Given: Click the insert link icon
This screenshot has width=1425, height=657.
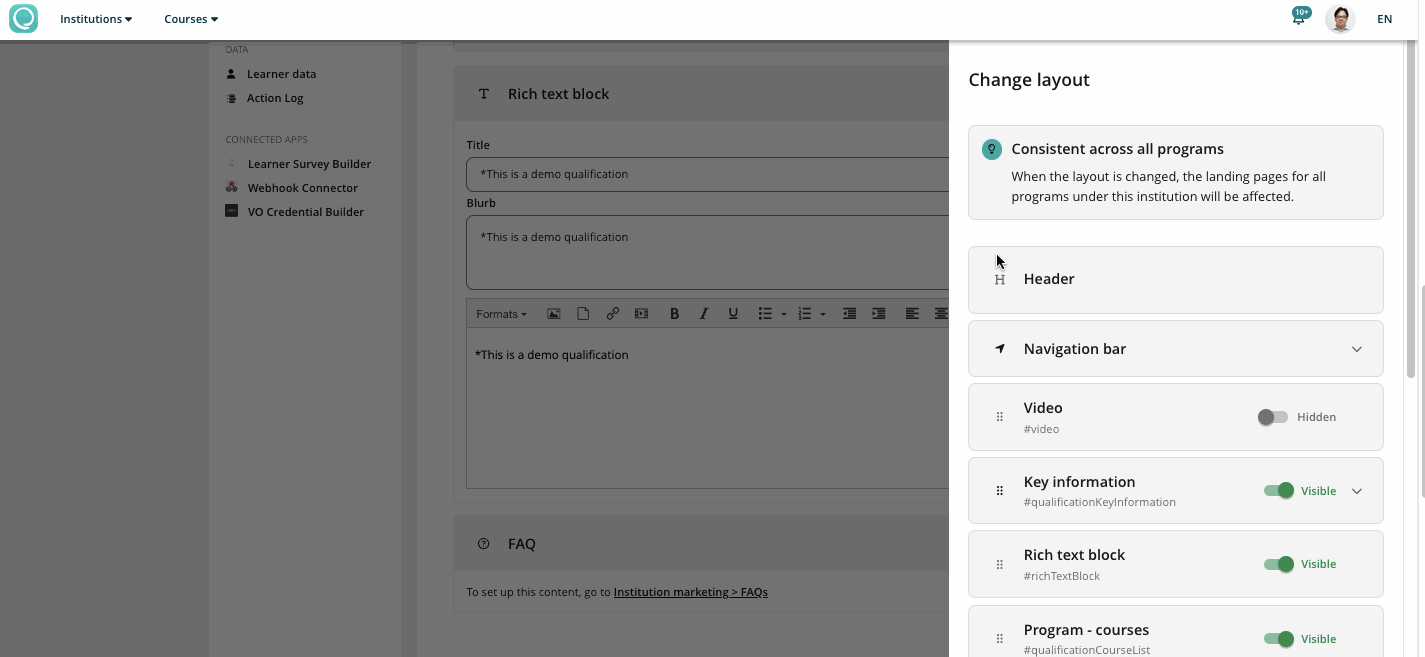Looking at the screenshot, I should (x=612, y=314).
